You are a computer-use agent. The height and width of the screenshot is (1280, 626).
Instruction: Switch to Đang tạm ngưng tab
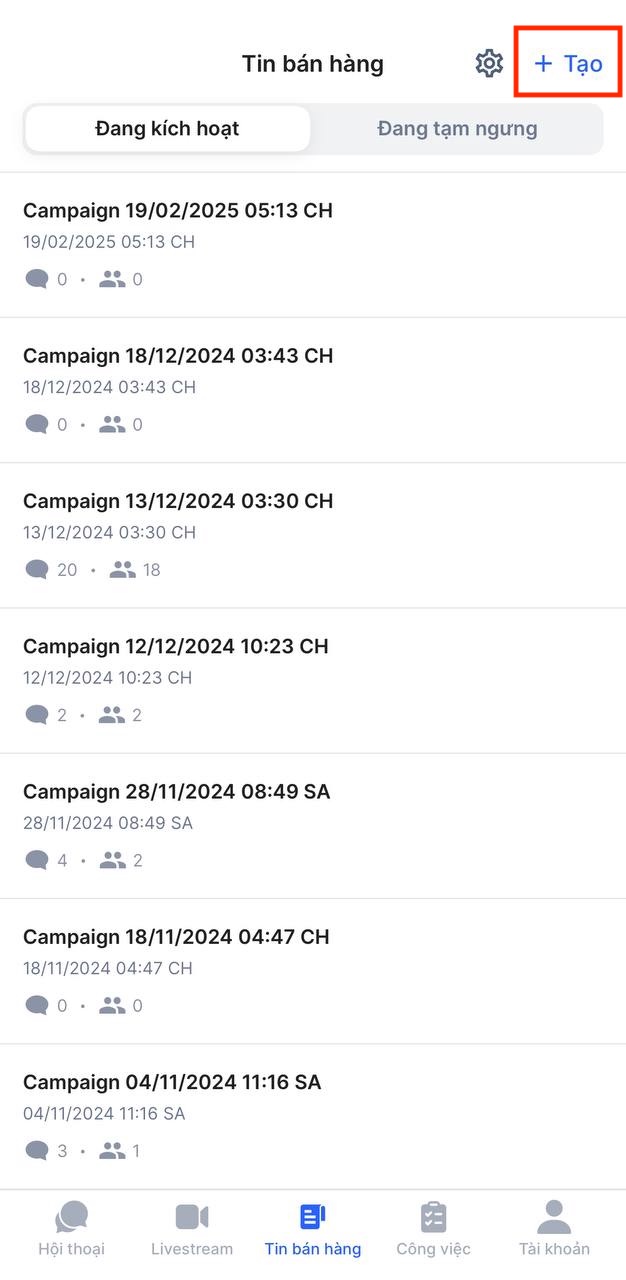coord(457,129)
